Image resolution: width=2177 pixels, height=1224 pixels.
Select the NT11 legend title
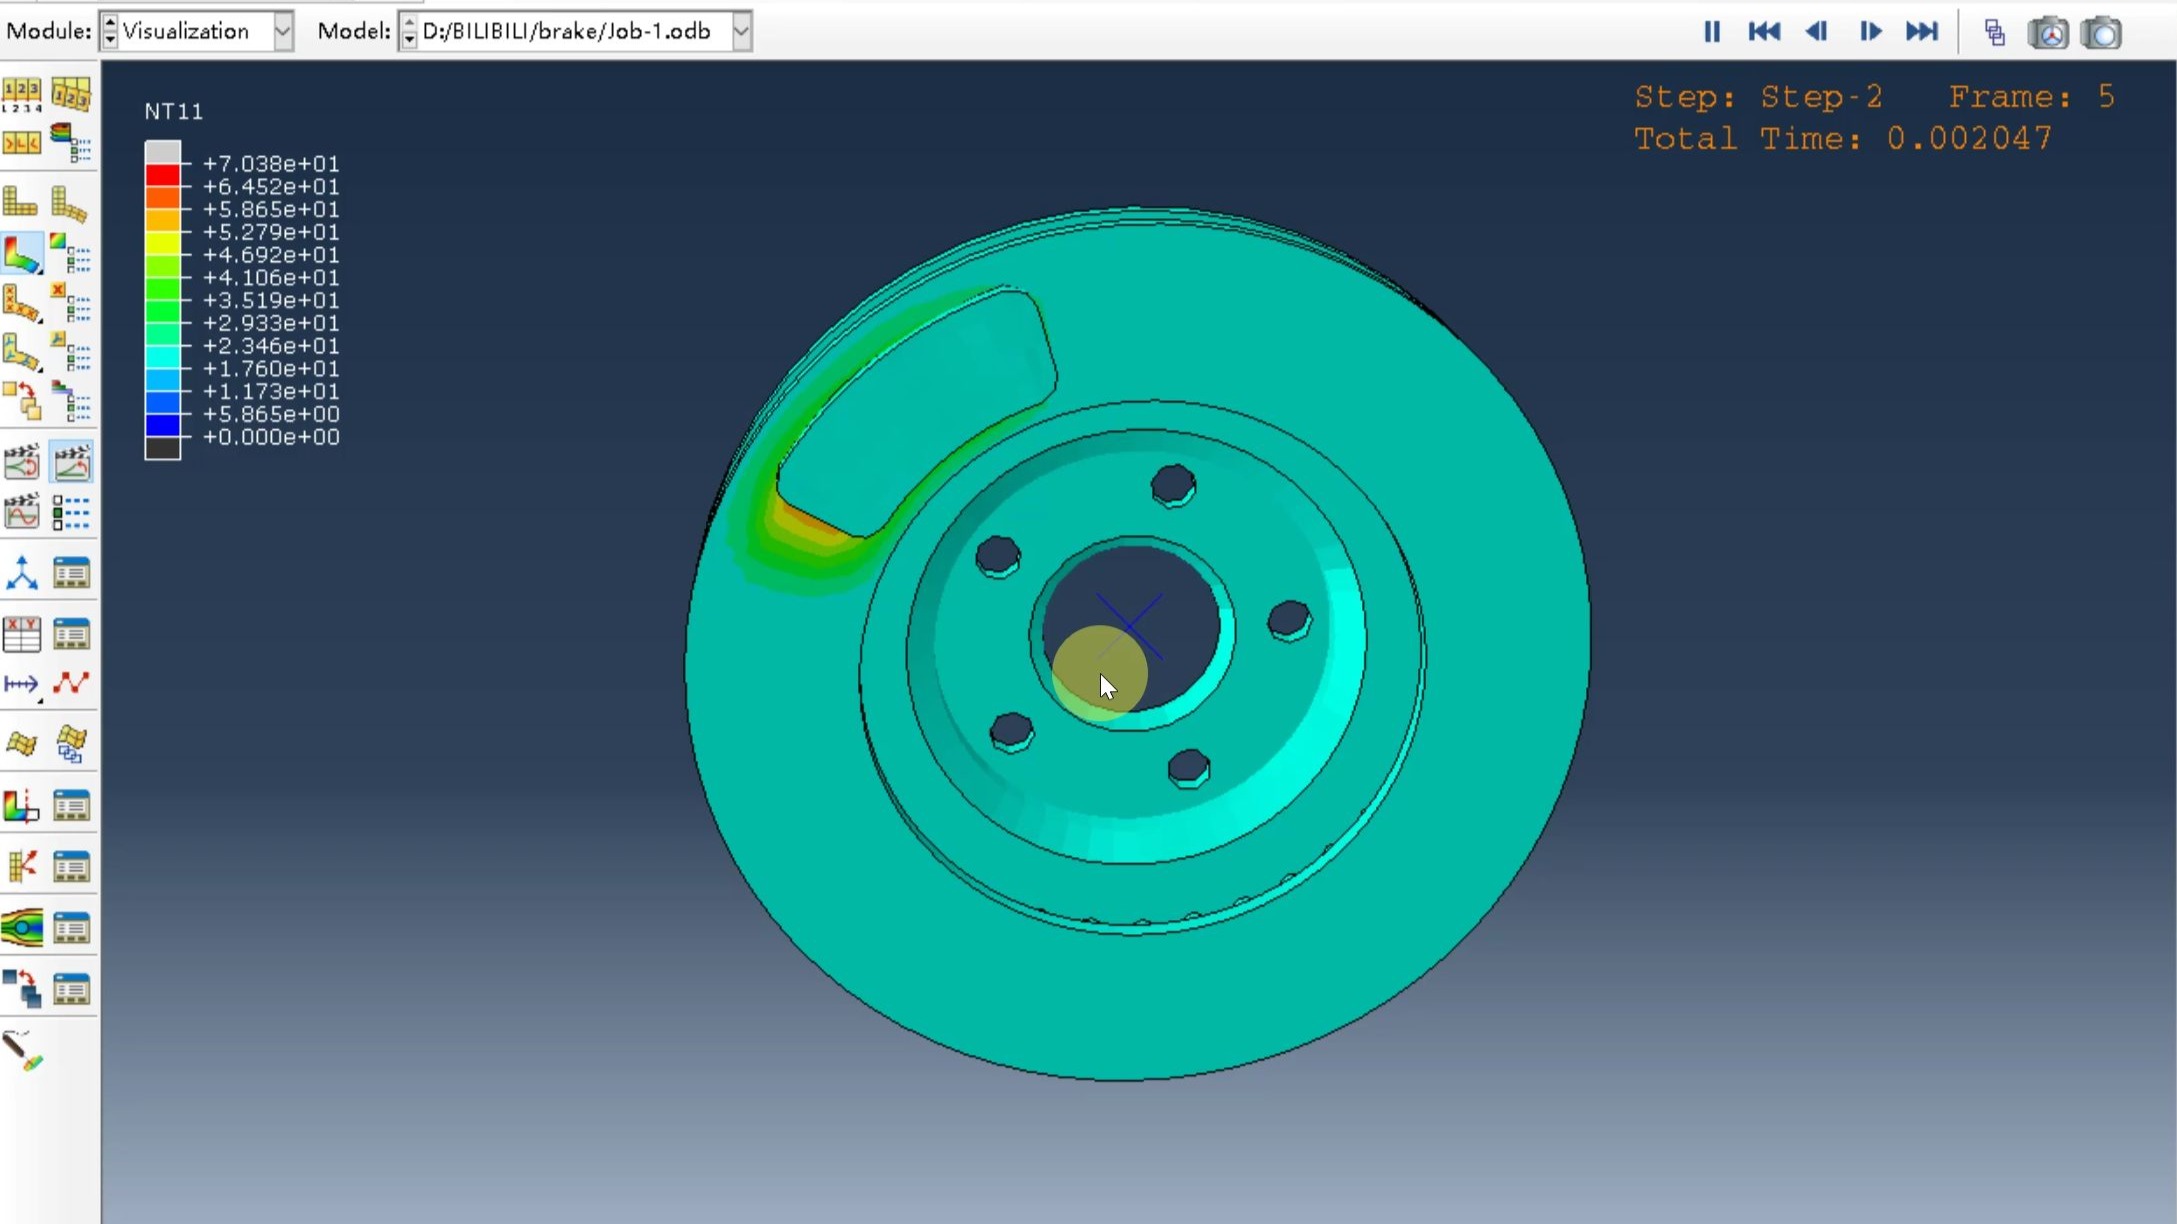coord(174,111)
